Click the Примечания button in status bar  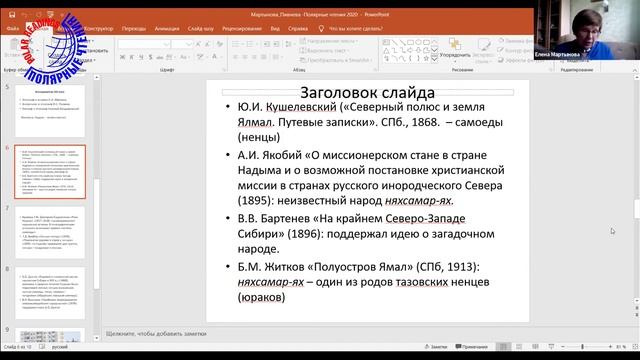[x=472, y=347]
